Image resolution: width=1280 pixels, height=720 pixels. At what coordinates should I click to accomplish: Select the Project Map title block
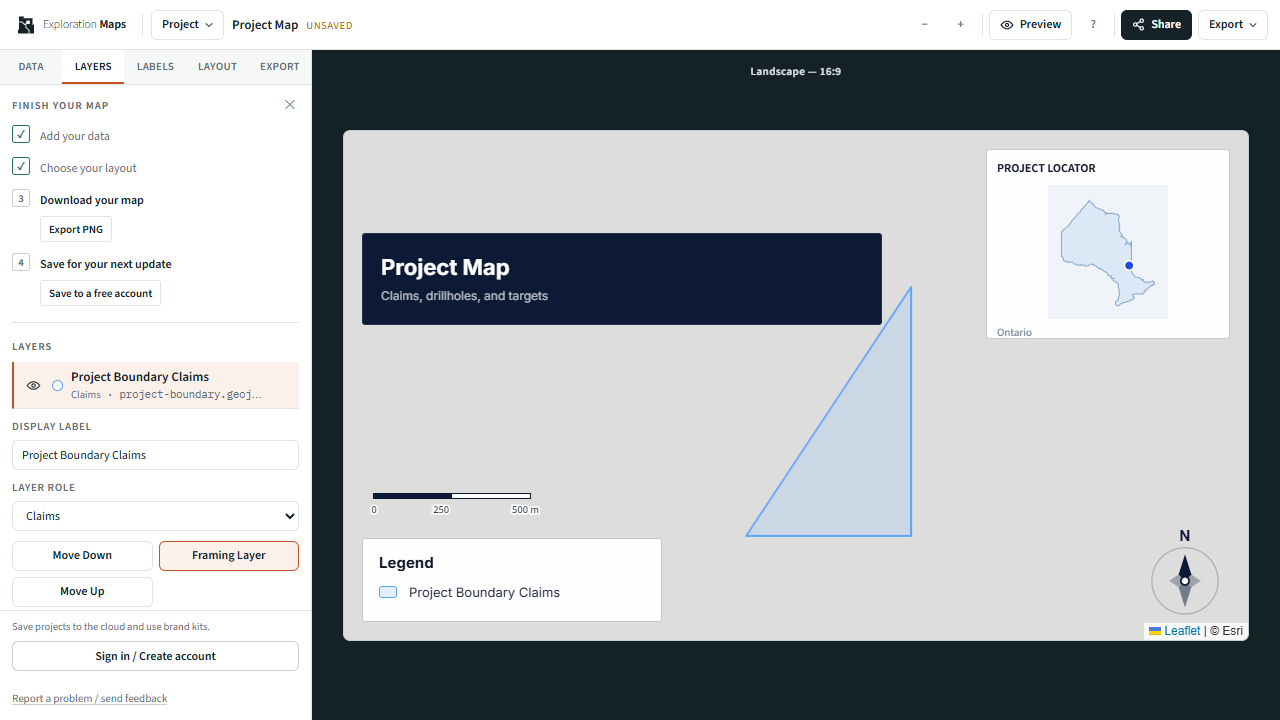tap(622, 279)
